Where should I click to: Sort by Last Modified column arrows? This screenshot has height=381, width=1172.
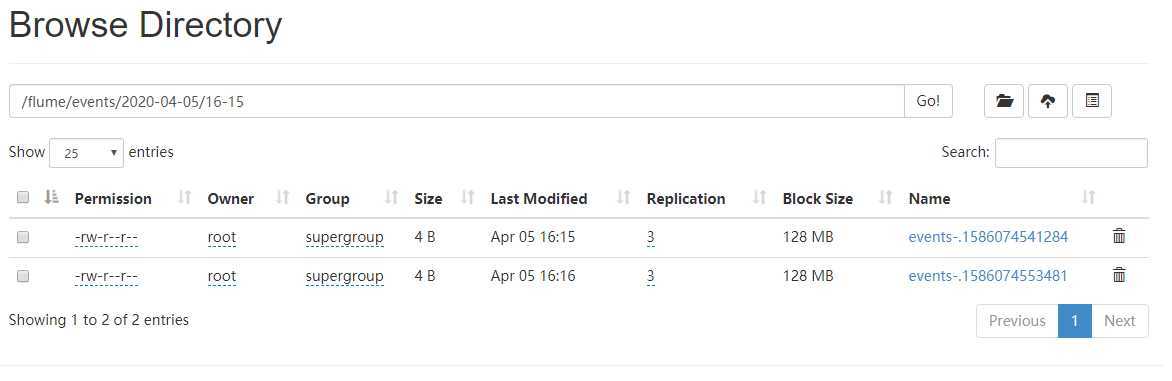[x=623, y=197]
